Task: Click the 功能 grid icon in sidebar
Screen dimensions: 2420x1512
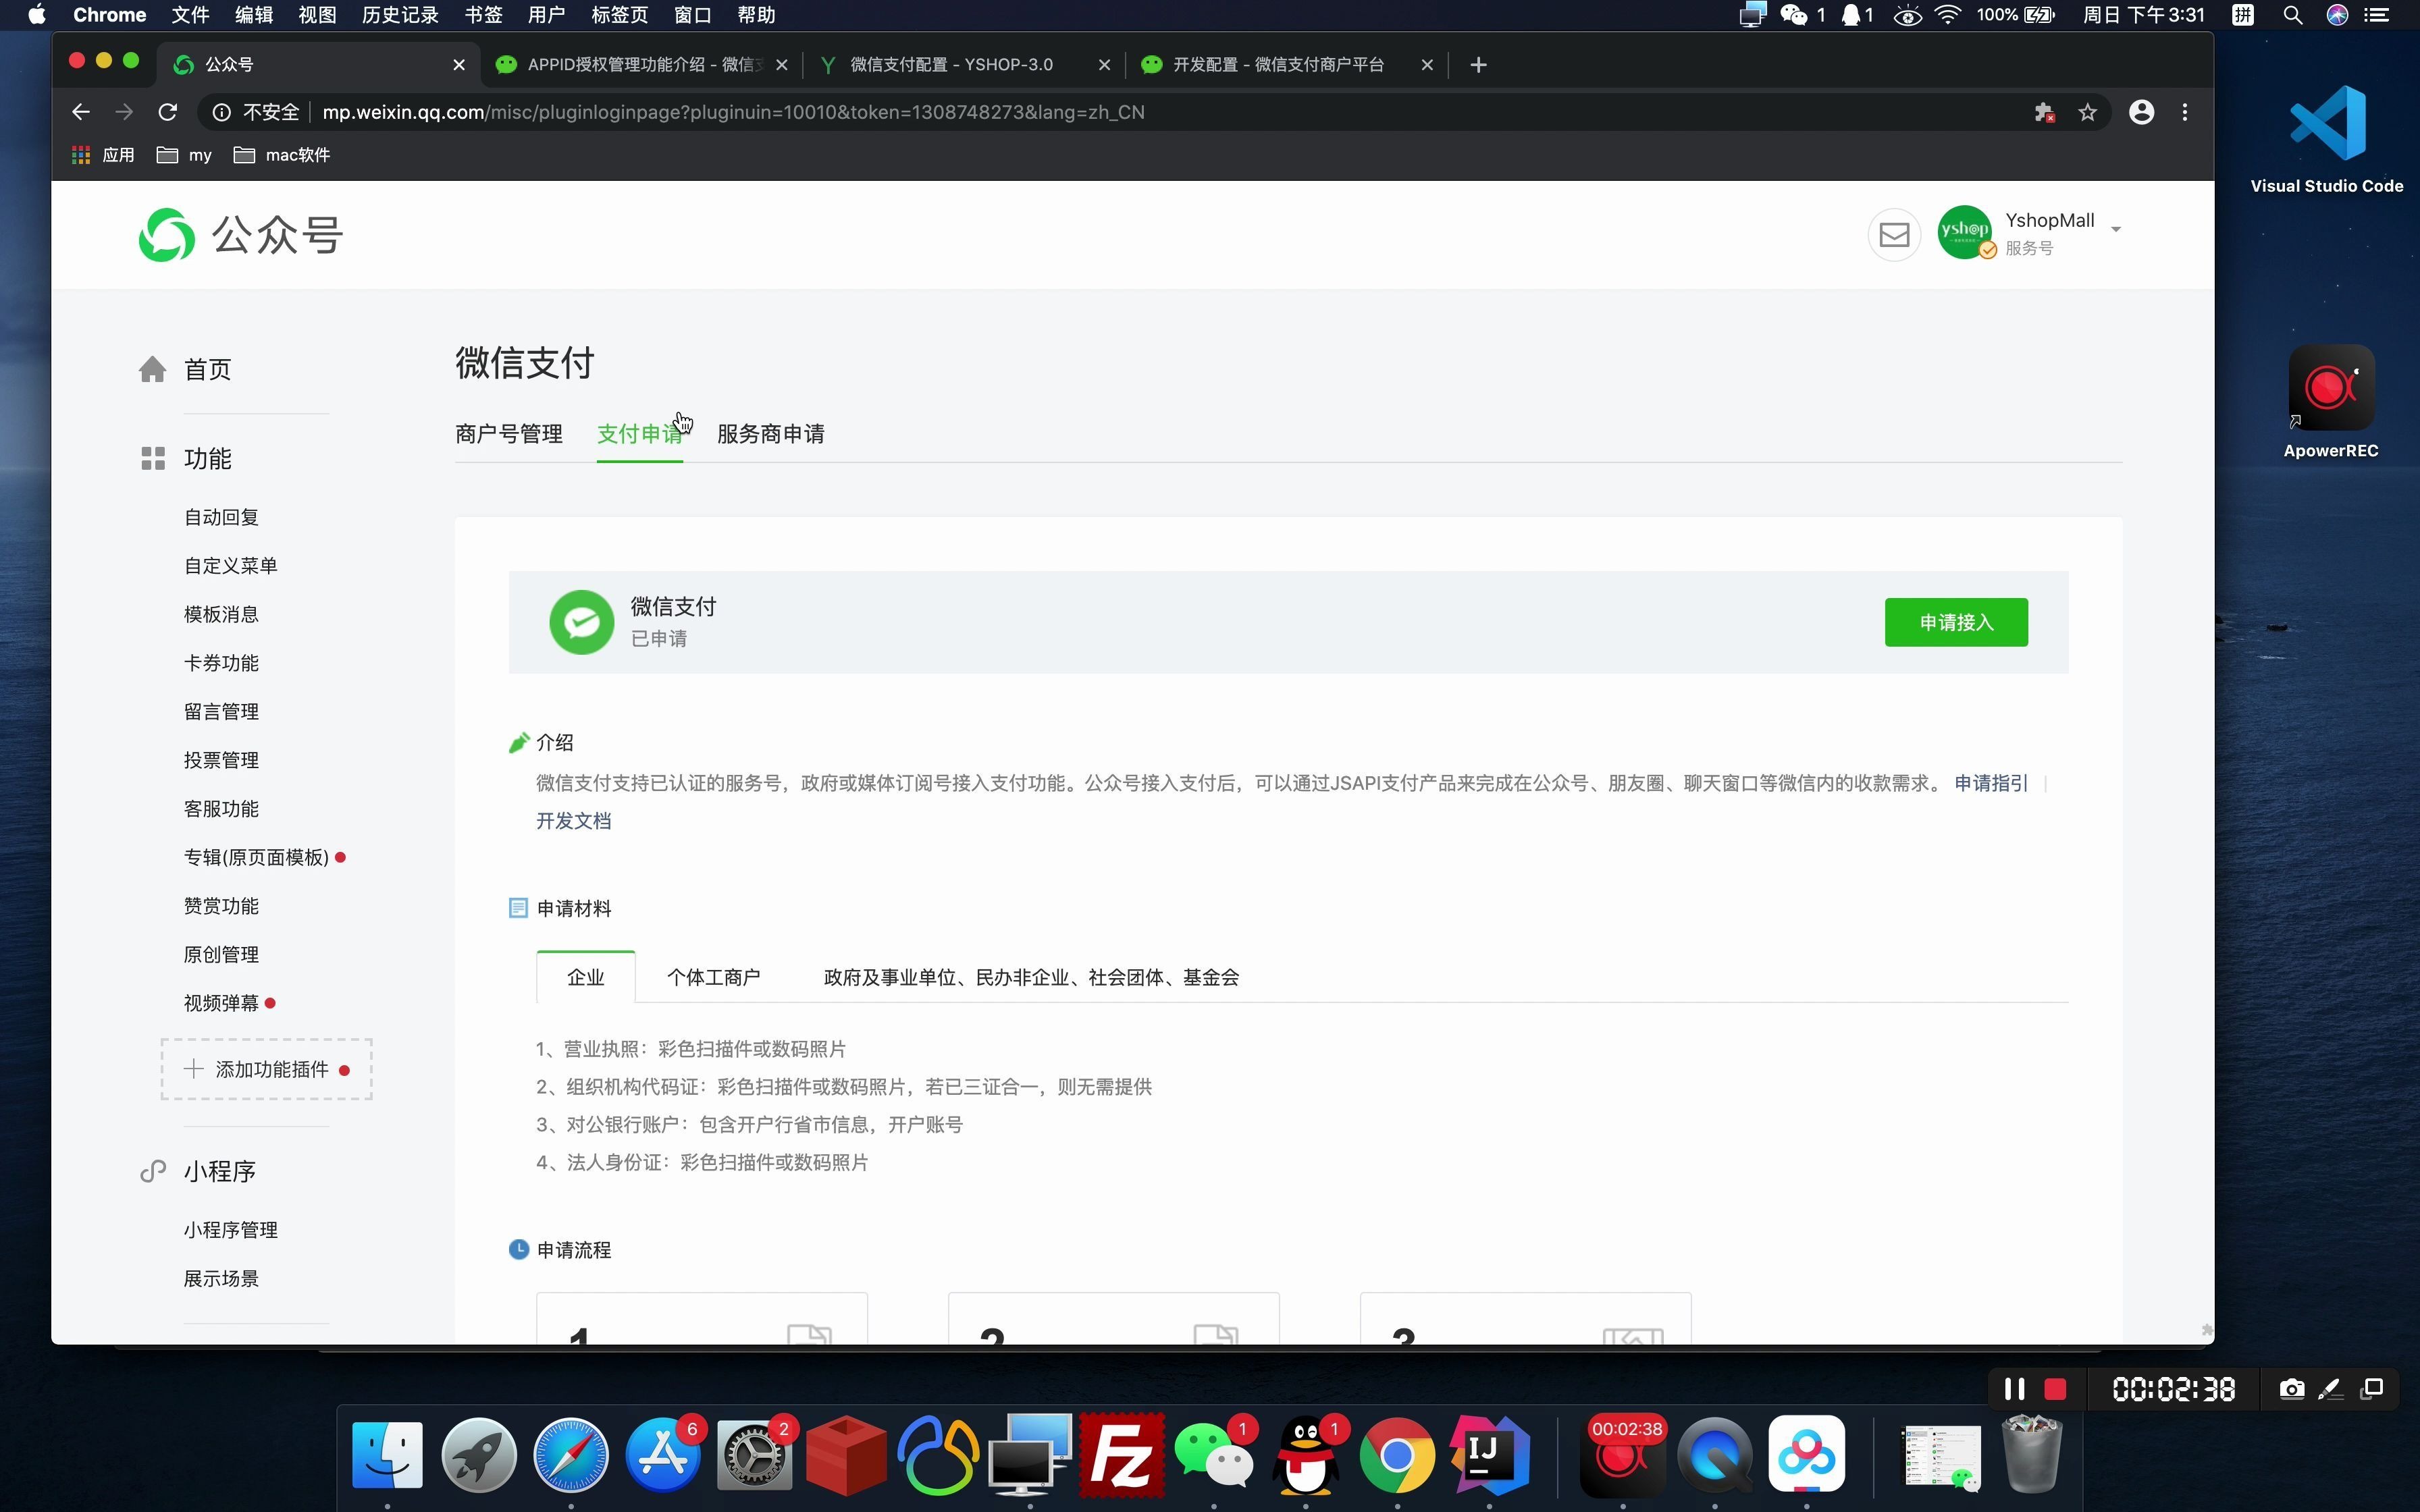Action: click(x=152, y=458)
